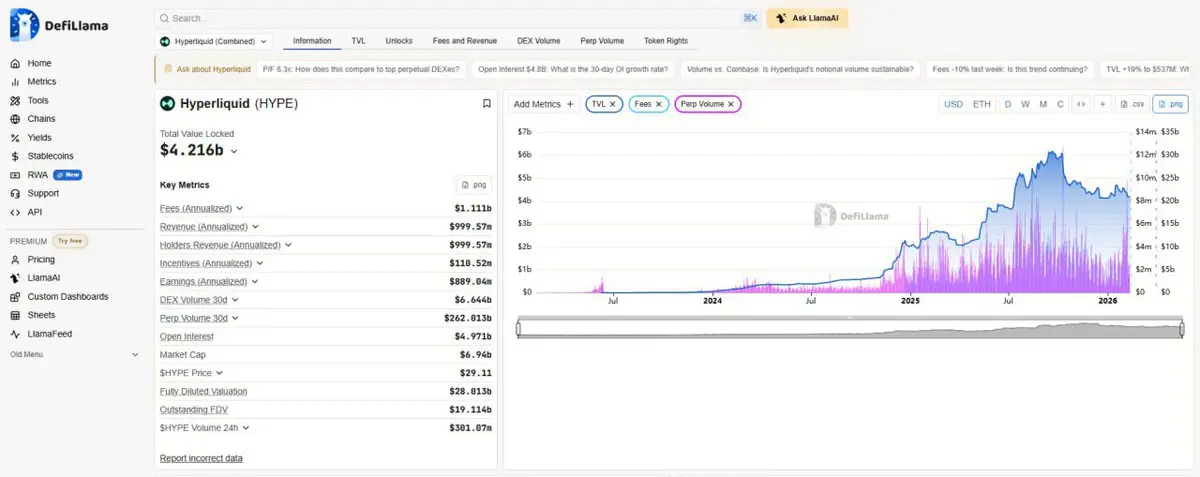Expand Holders Revenue (Annualized) row
Screen dimensions: 1200x477
288,244
